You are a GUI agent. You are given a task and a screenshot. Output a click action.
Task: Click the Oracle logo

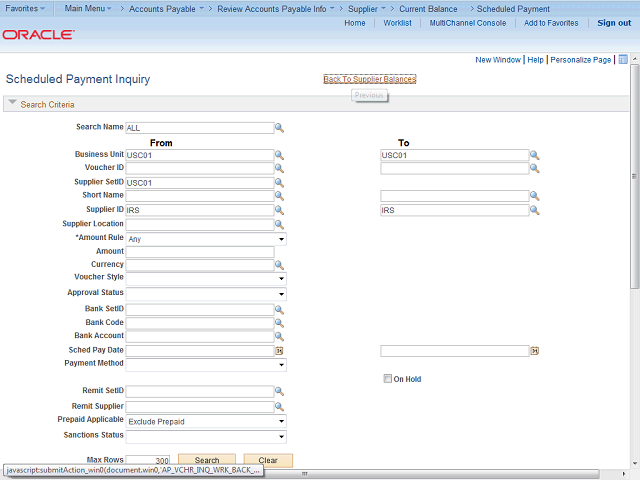coord(38,35)
